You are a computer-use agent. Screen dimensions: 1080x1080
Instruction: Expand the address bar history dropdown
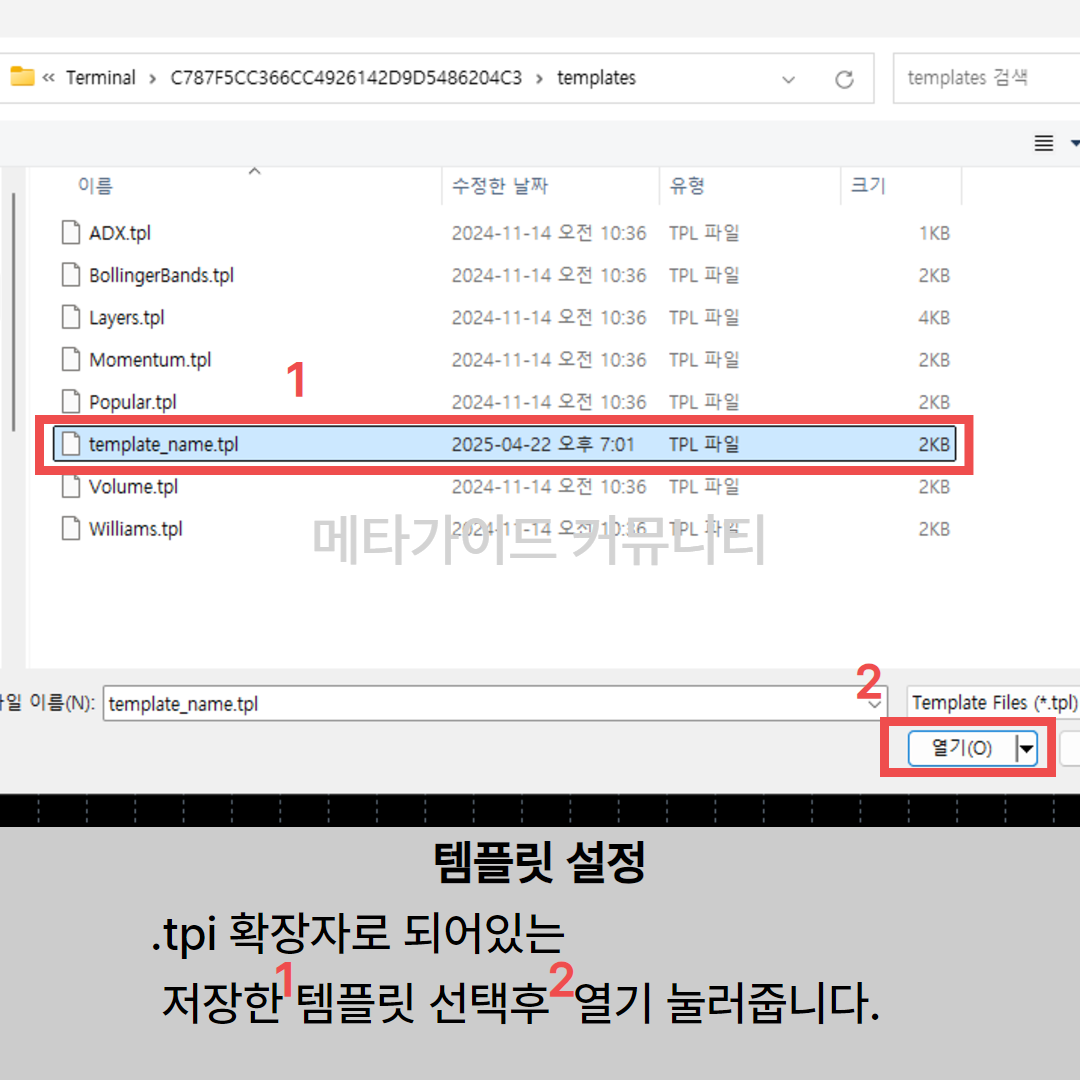(788, 79)
